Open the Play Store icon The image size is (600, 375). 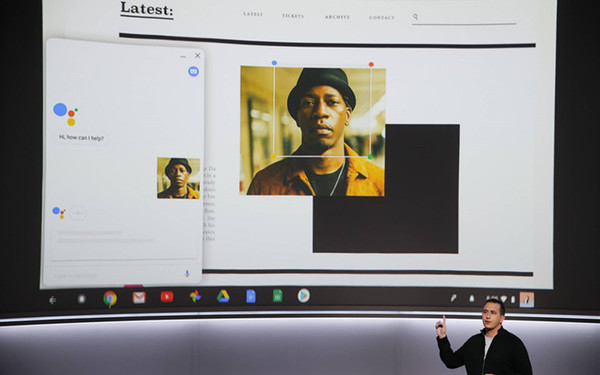tap(303, 295)
